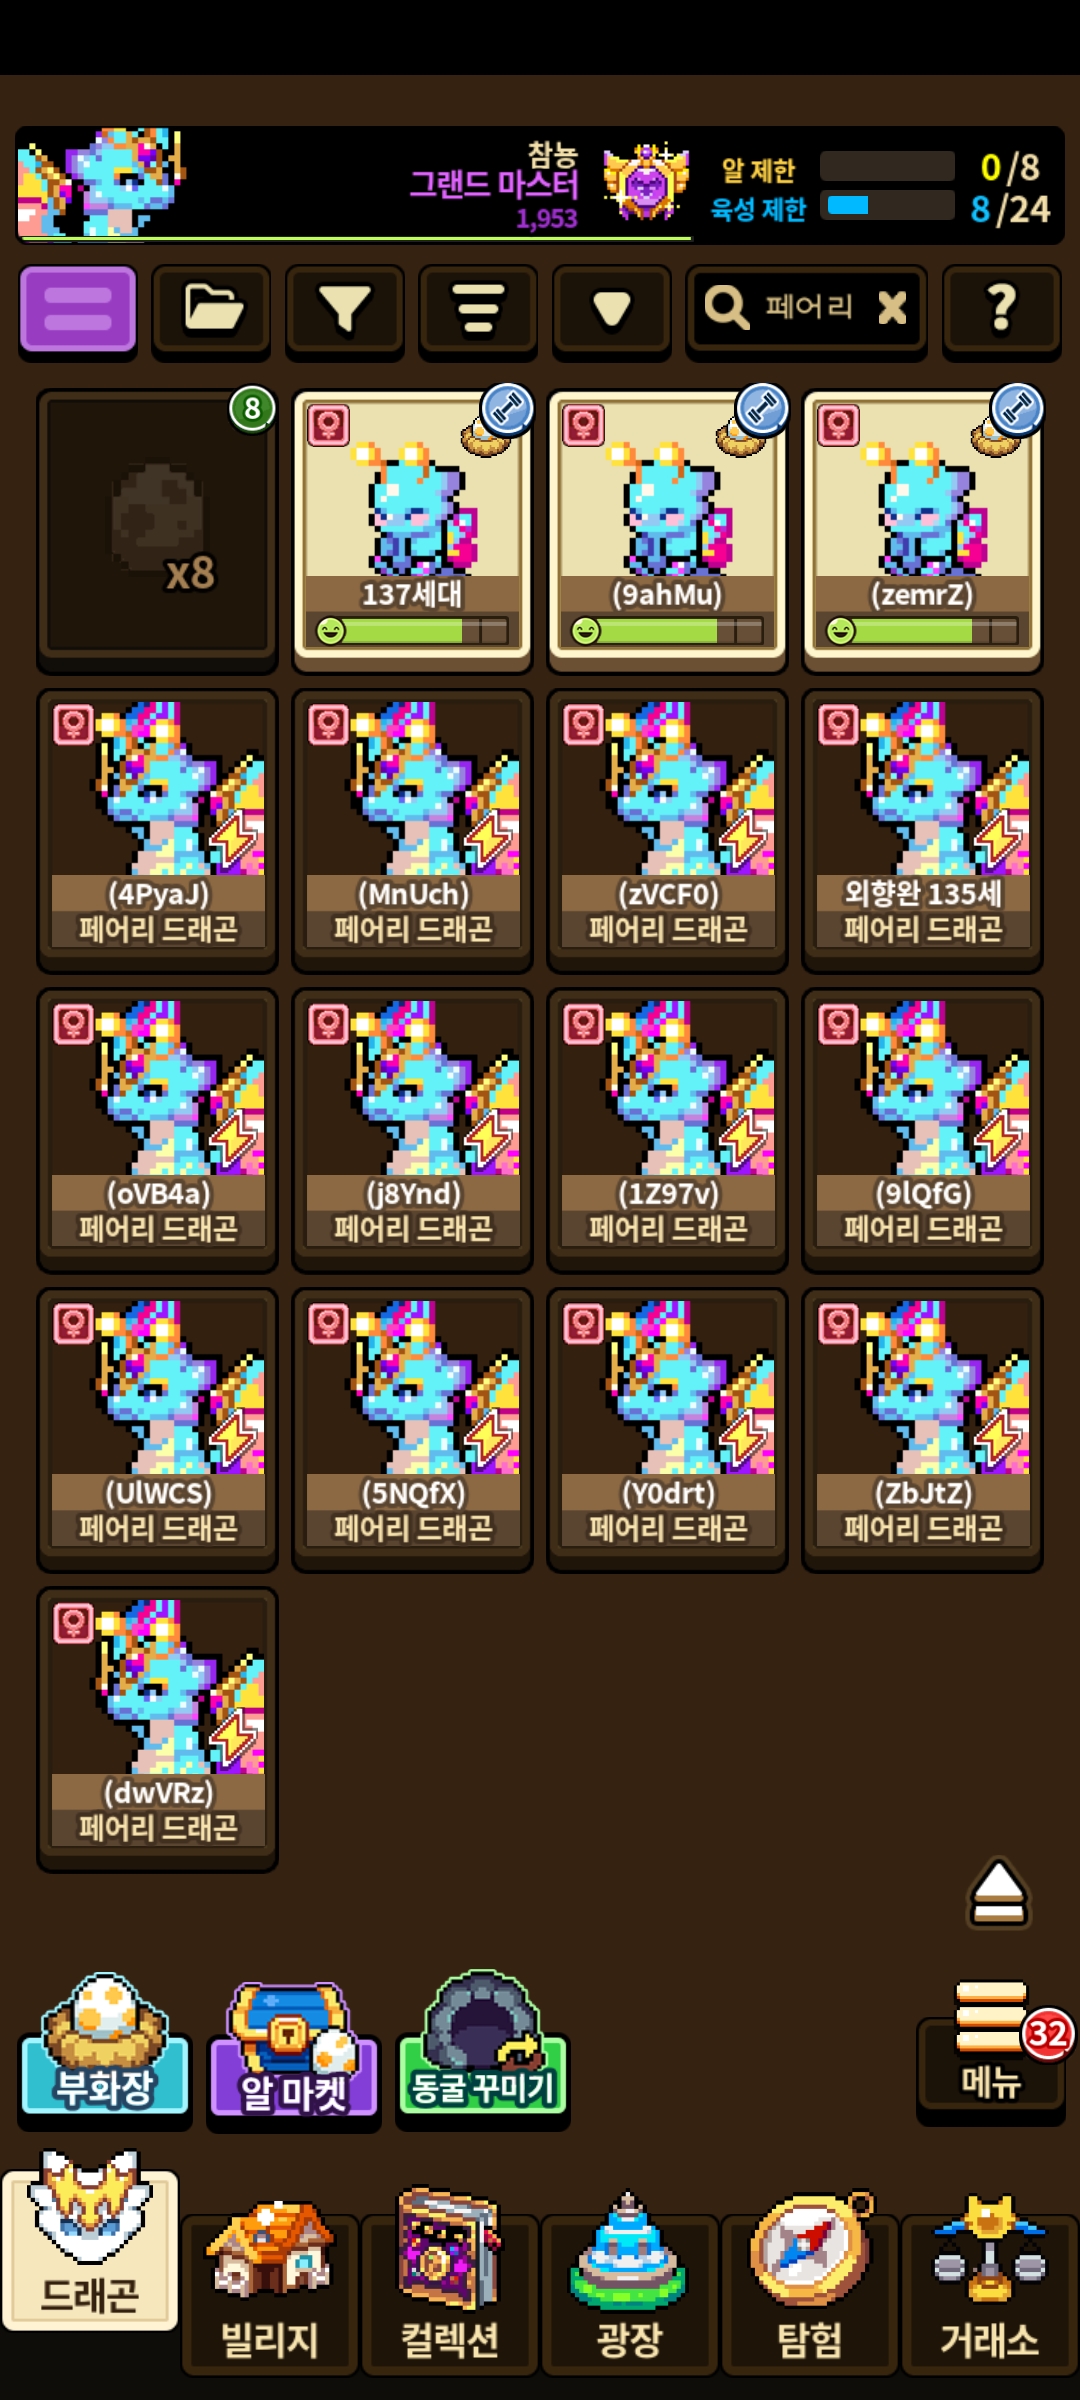Open the question mark help button
This screenshot has height=2400, width=1080.
tap(1001, 309)
